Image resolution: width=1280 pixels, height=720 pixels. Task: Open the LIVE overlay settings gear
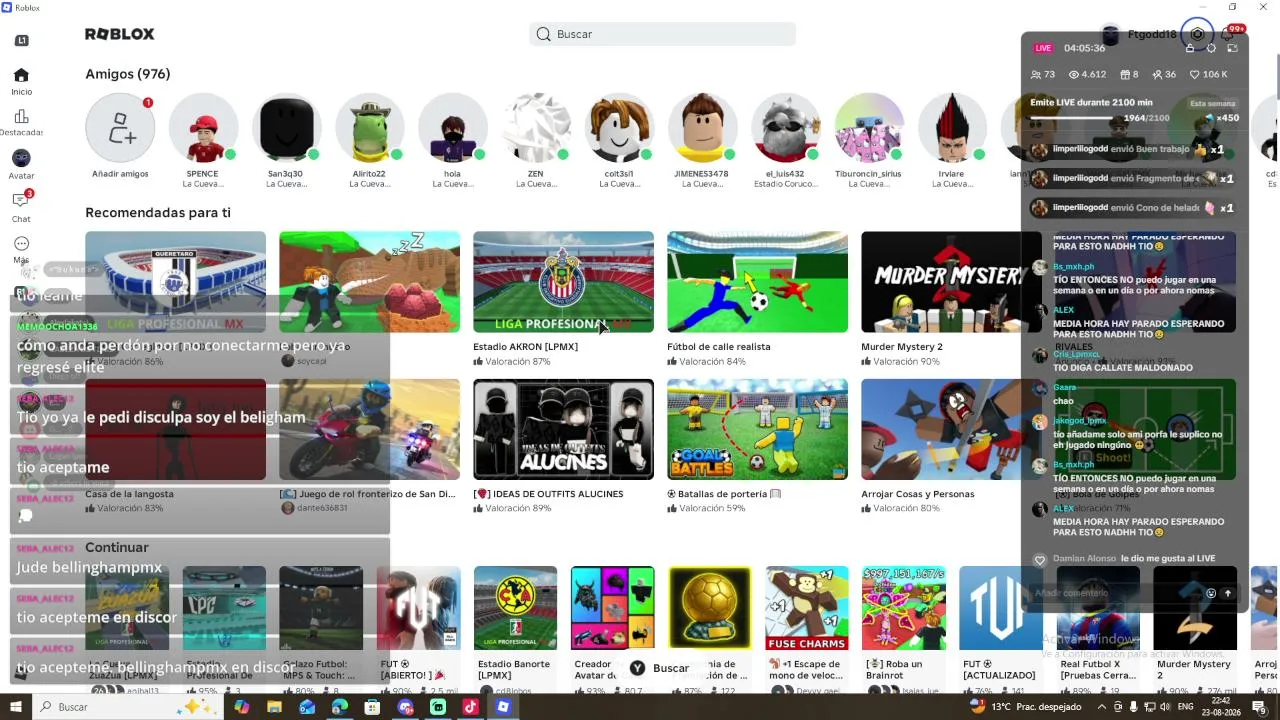[x=1211, y=48]
